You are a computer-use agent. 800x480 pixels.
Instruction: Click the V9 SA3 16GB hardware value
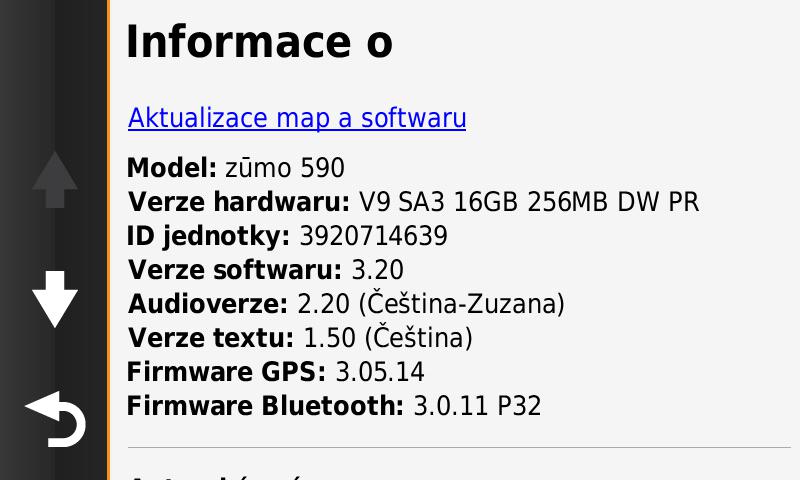[528, 202]
